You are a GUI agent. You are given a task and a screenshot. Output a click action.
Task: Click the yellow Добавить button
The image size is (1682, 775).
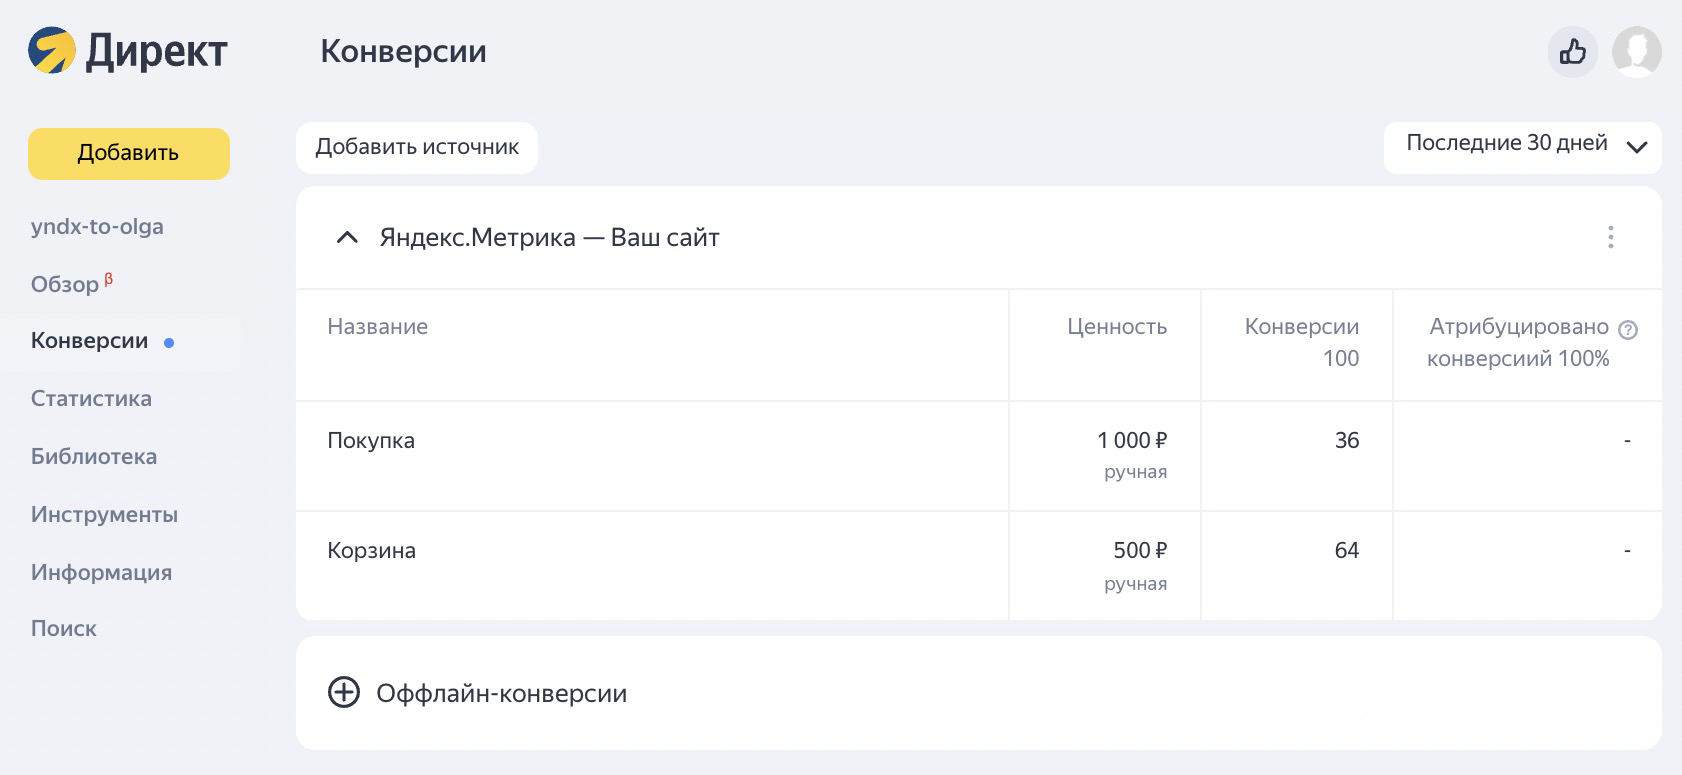129,153
